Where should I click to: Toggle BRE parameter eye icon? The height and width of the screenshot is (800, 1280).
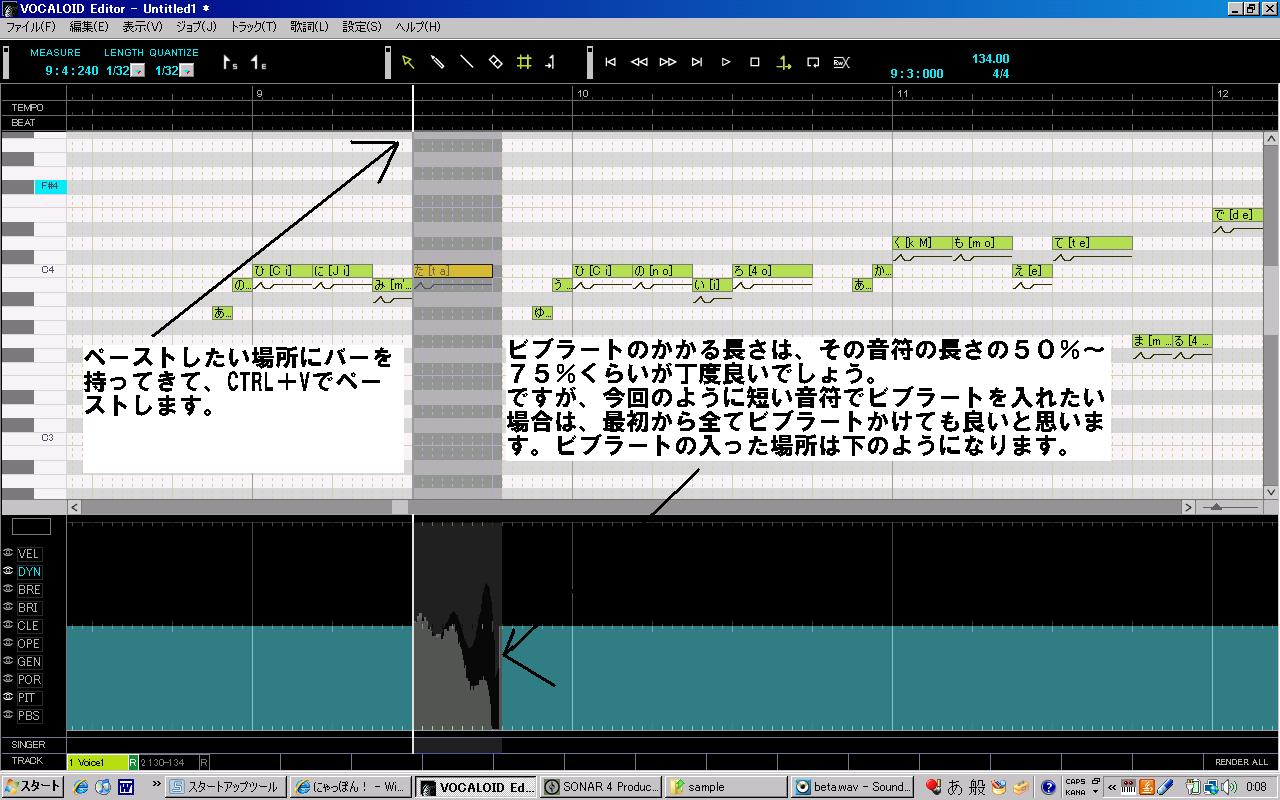coord(8,589)
